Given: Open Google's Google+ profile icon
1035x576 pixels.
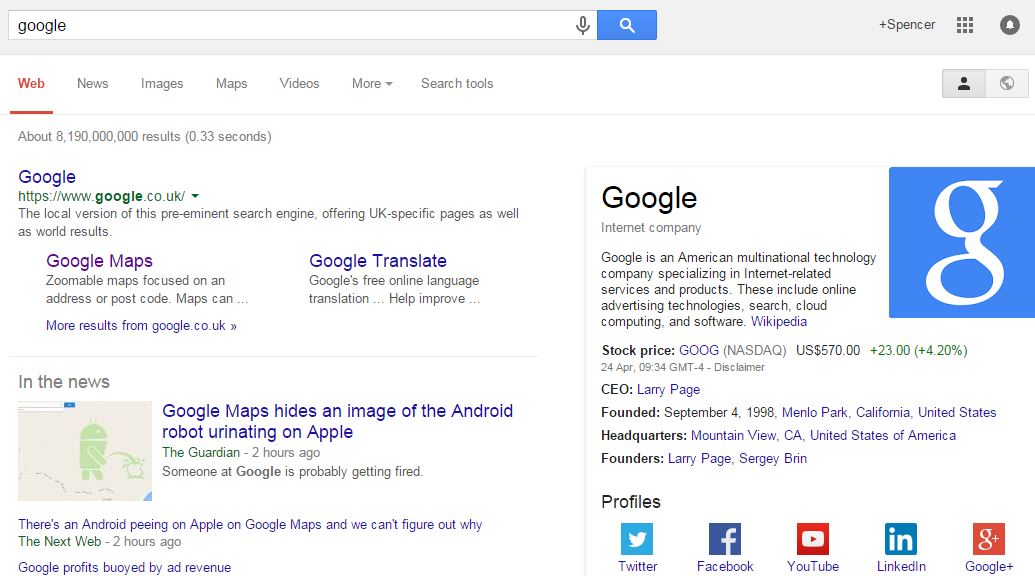Looking at the screenshot, I should click(988, 540).
